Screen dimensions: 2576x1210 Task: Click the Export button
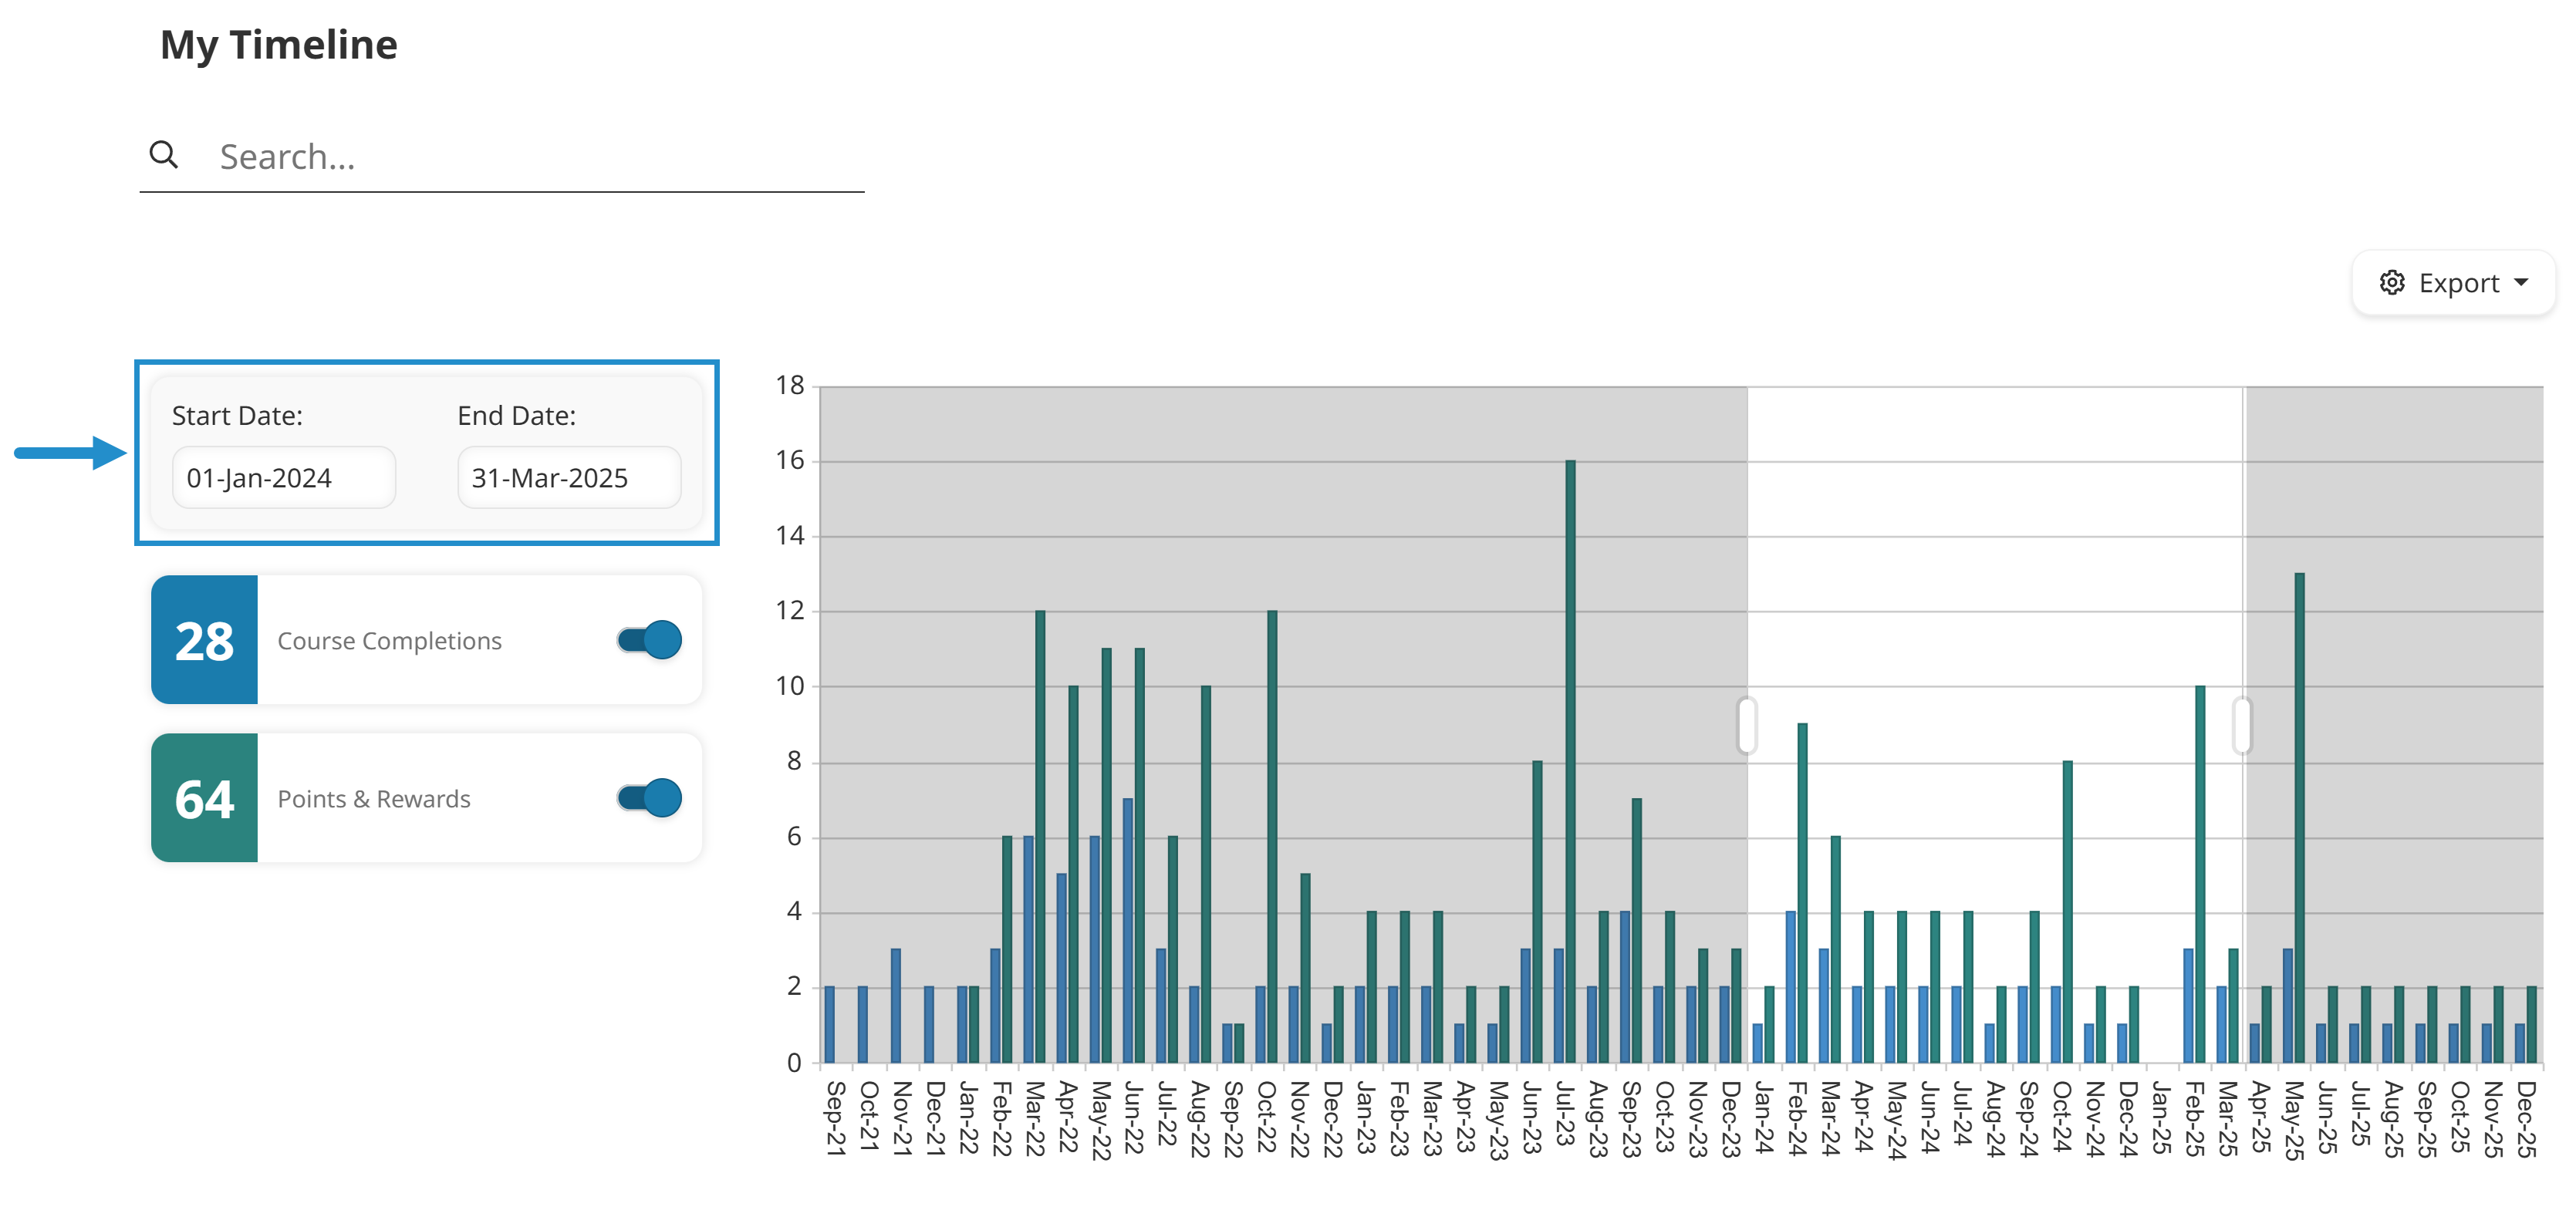click(x=2453, y=283)
